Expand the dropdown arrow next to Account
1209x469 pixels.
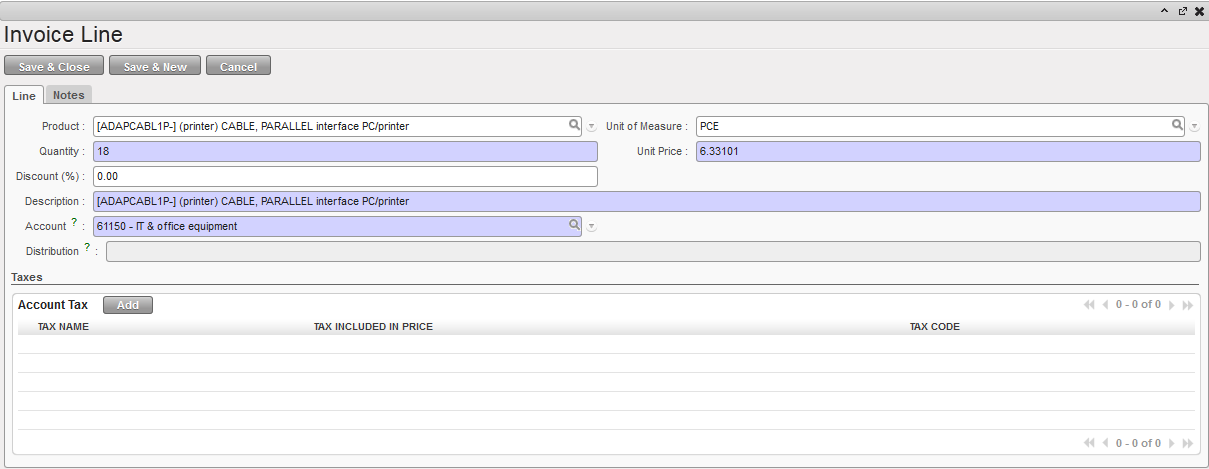(x=591, y=227)
